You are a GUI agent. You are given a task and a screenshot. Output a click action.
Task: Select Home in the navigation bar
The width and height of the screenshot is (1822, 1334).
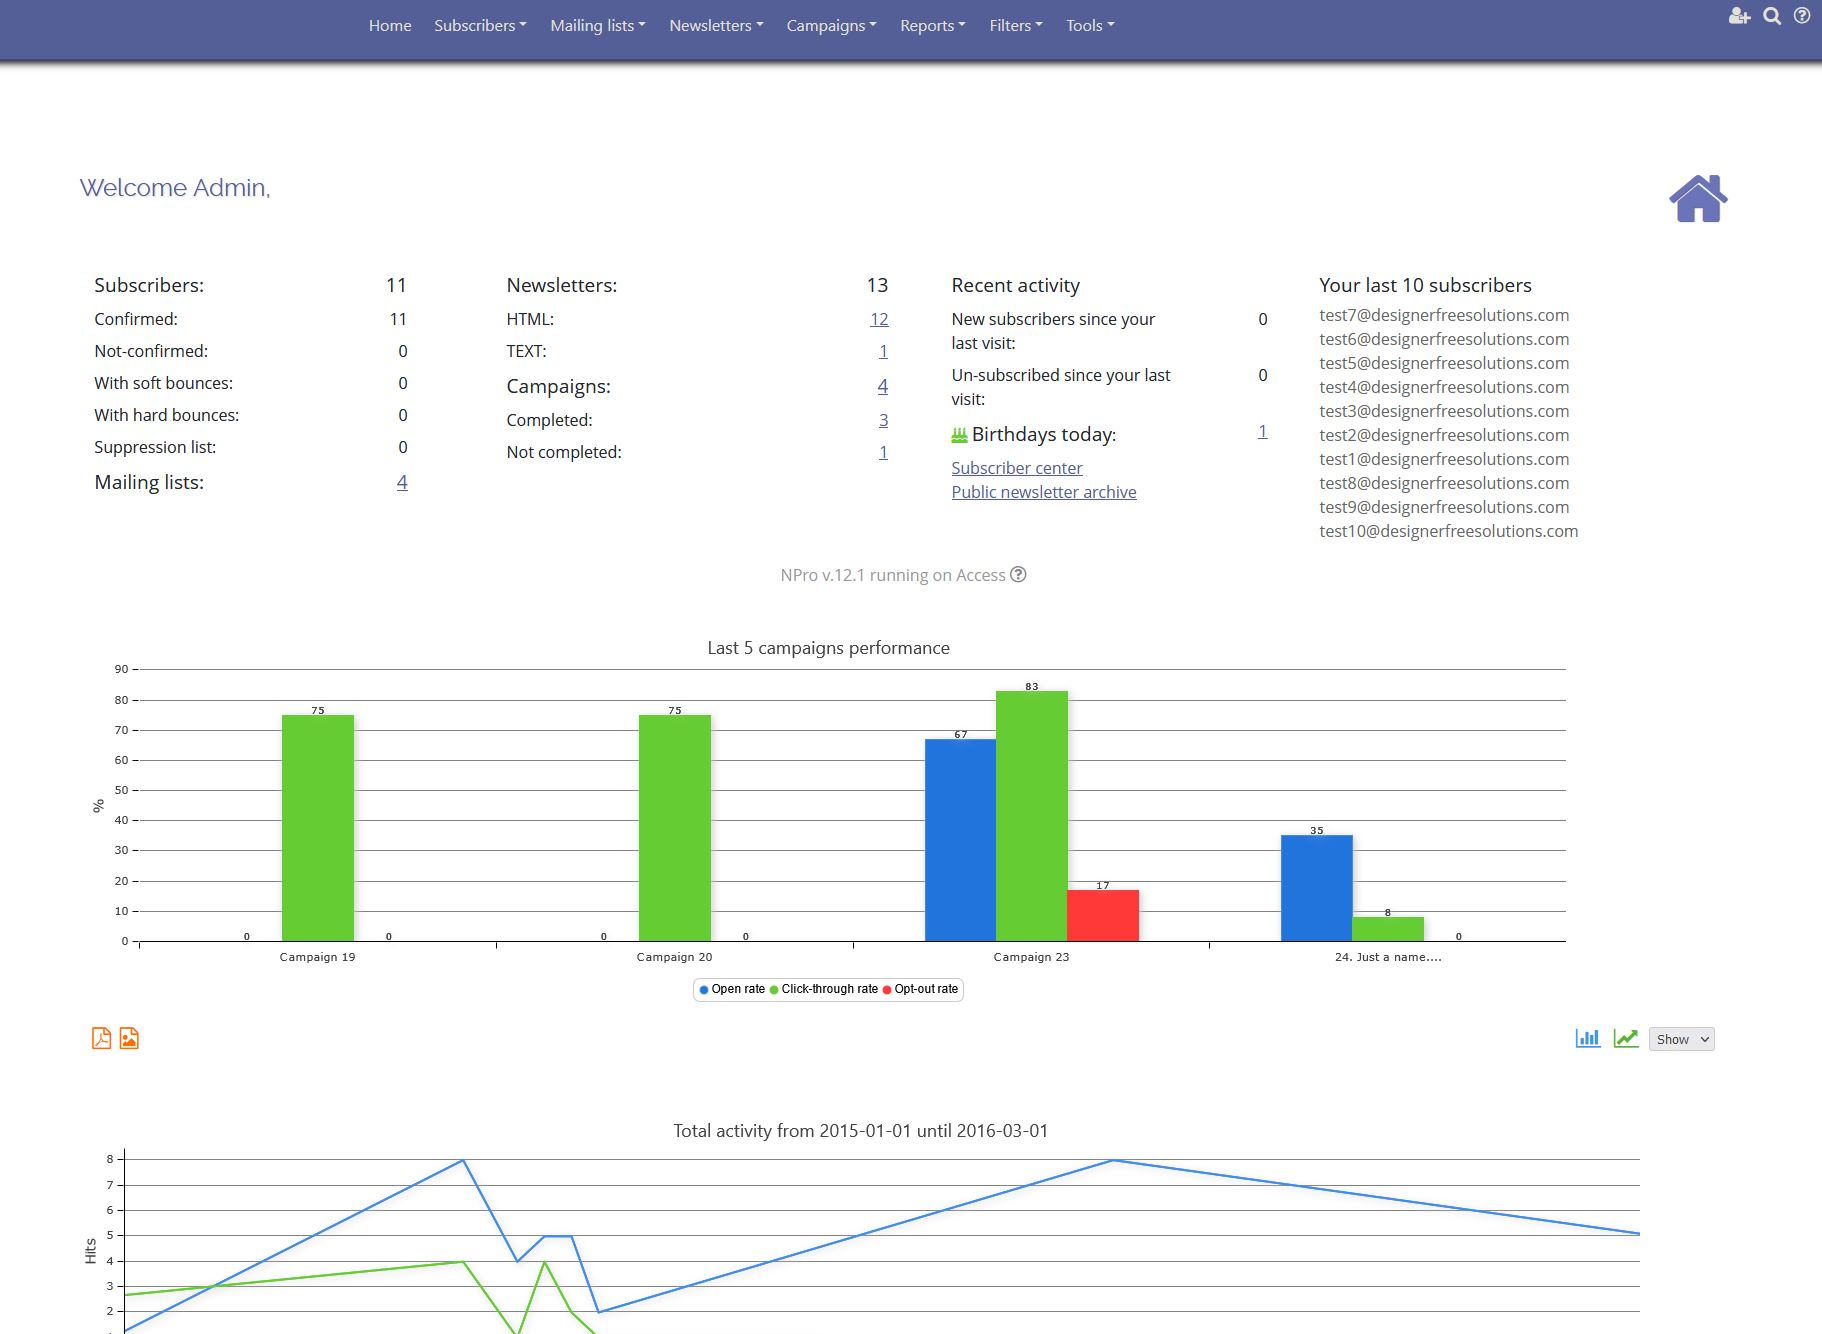click(x=390, y=25)
